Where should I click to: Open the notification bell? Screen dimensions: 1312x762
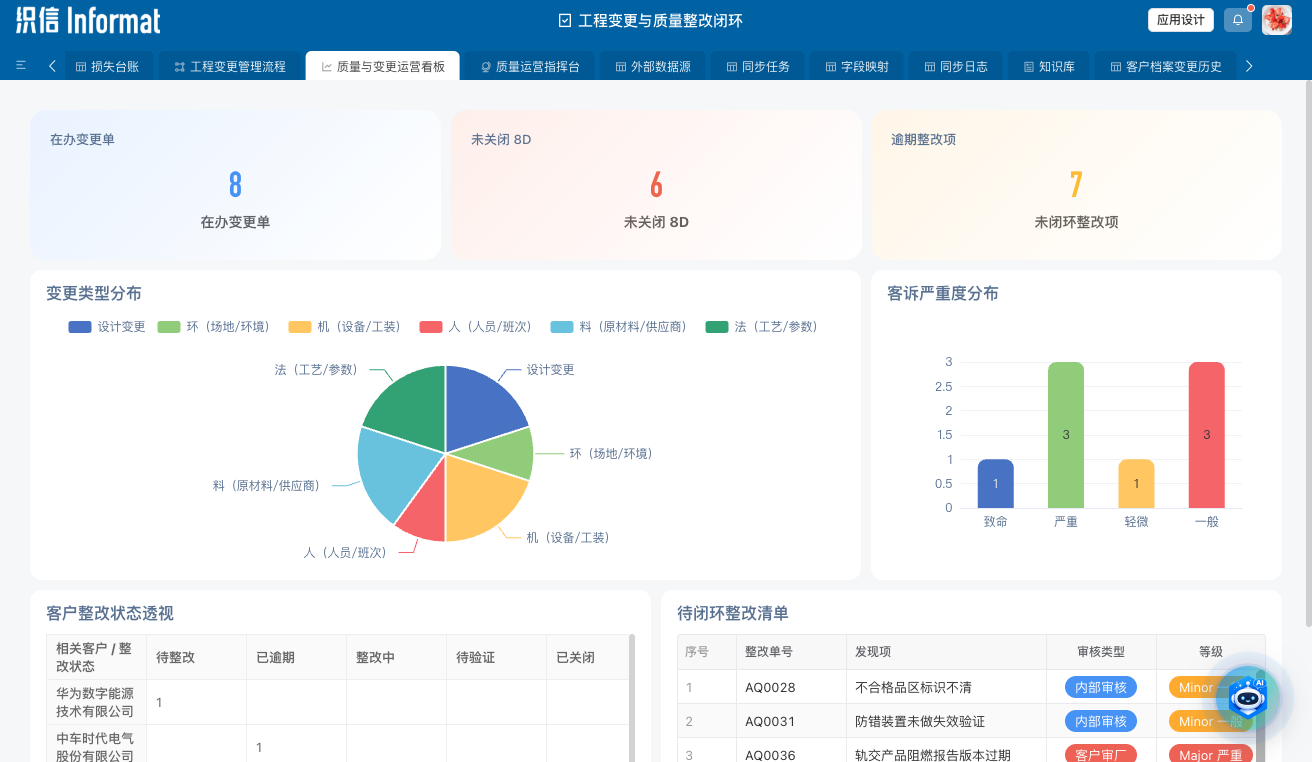1238,20
